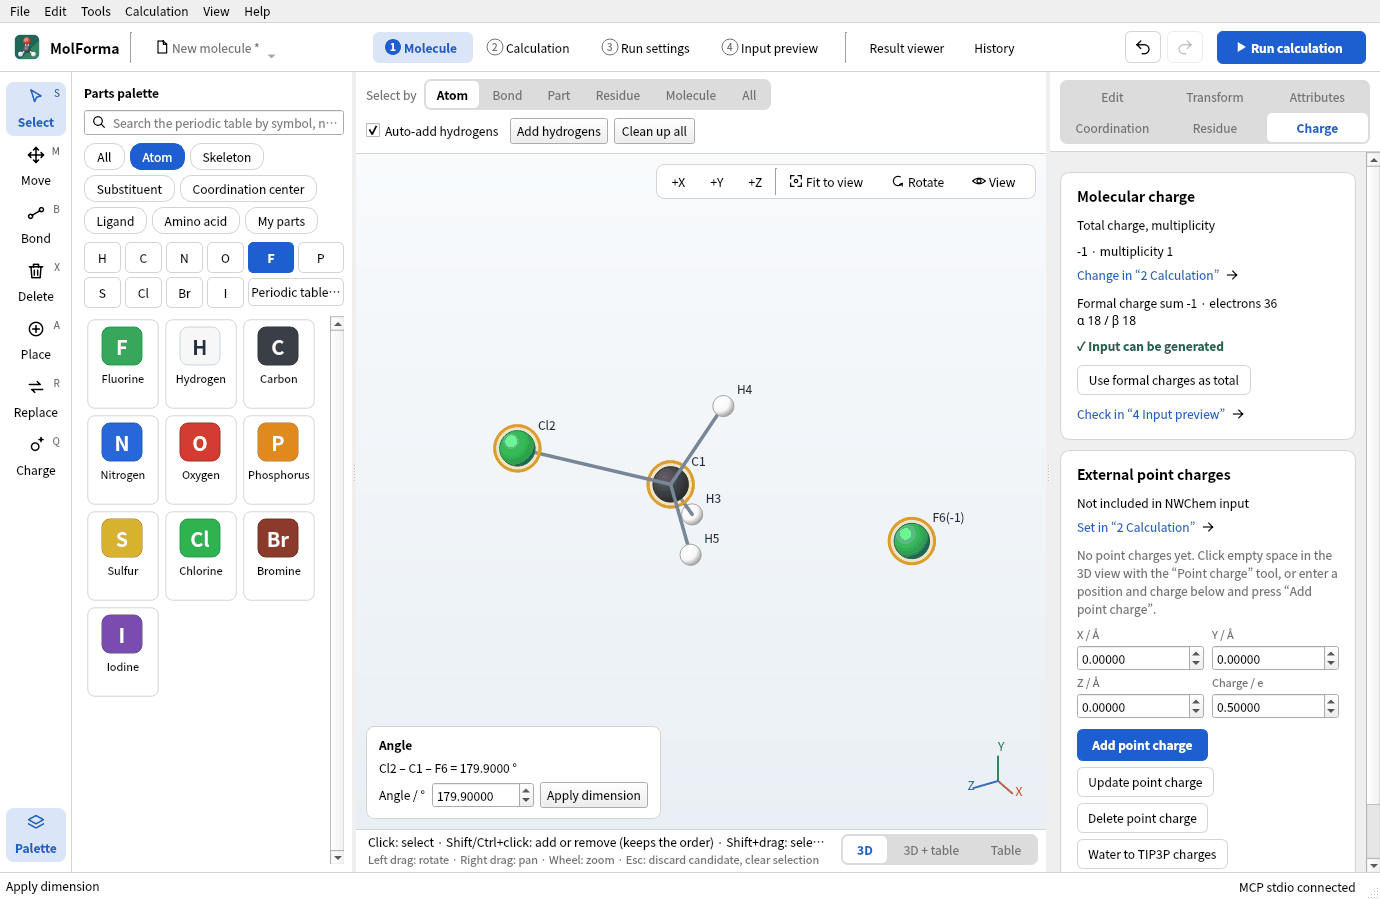Open the Coordination tab in right panel
This screenshot has height=900, width=1380.
tap(1112, 128)
